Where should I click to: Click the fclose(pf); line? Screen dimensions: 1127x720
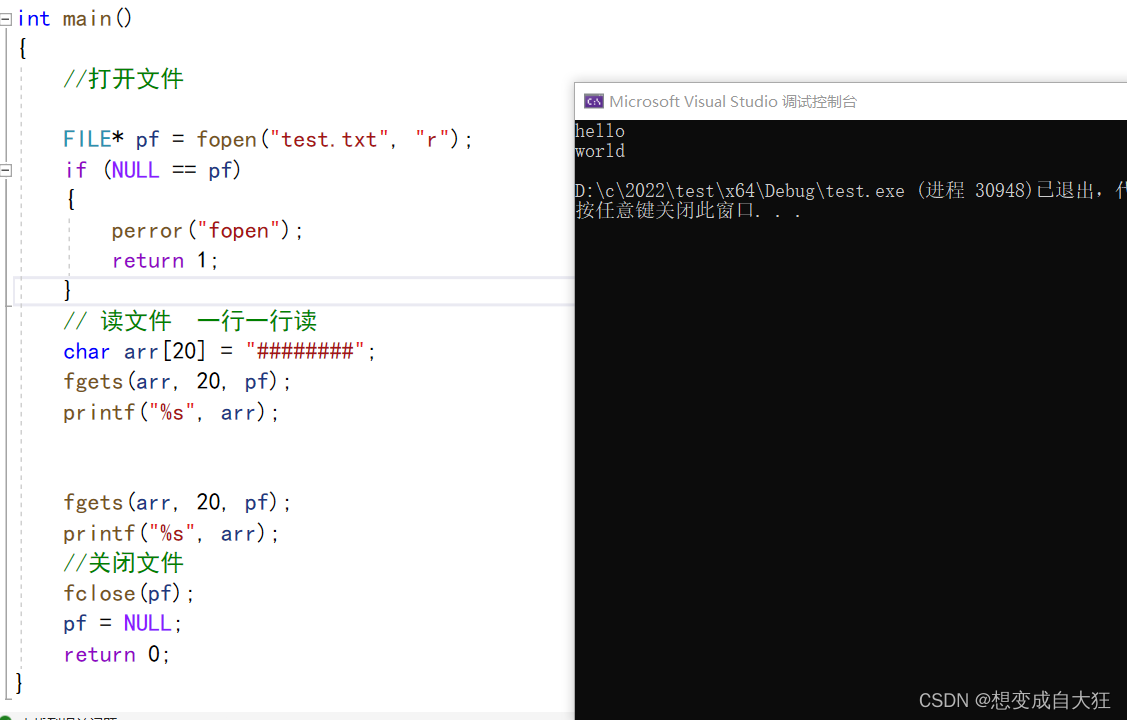click(129, 594)
